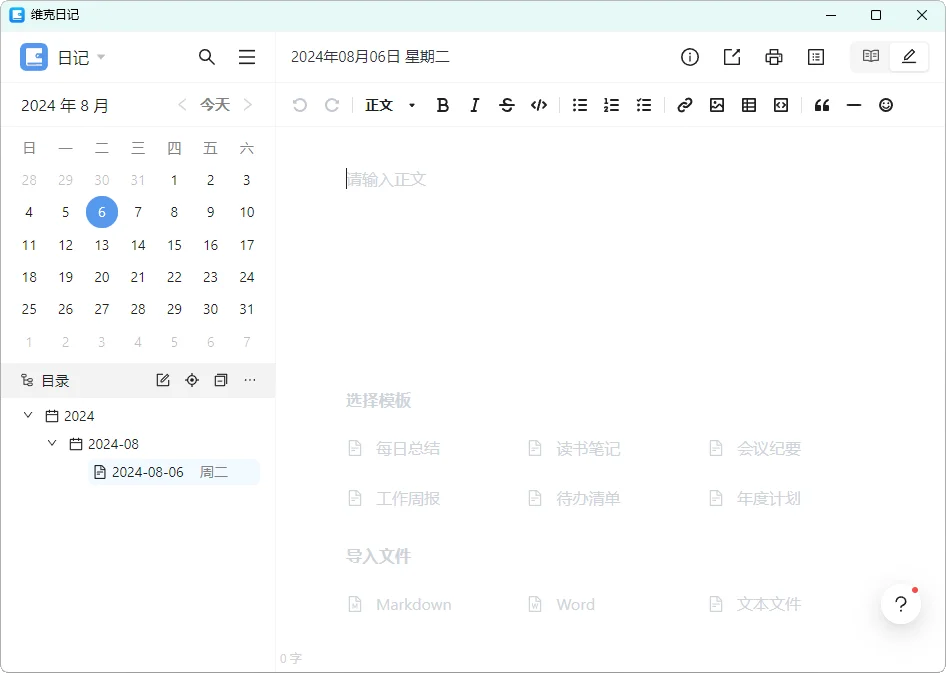Screen dimensions: 946x673
Task: Open the hamburger menu
Action: 247,57
